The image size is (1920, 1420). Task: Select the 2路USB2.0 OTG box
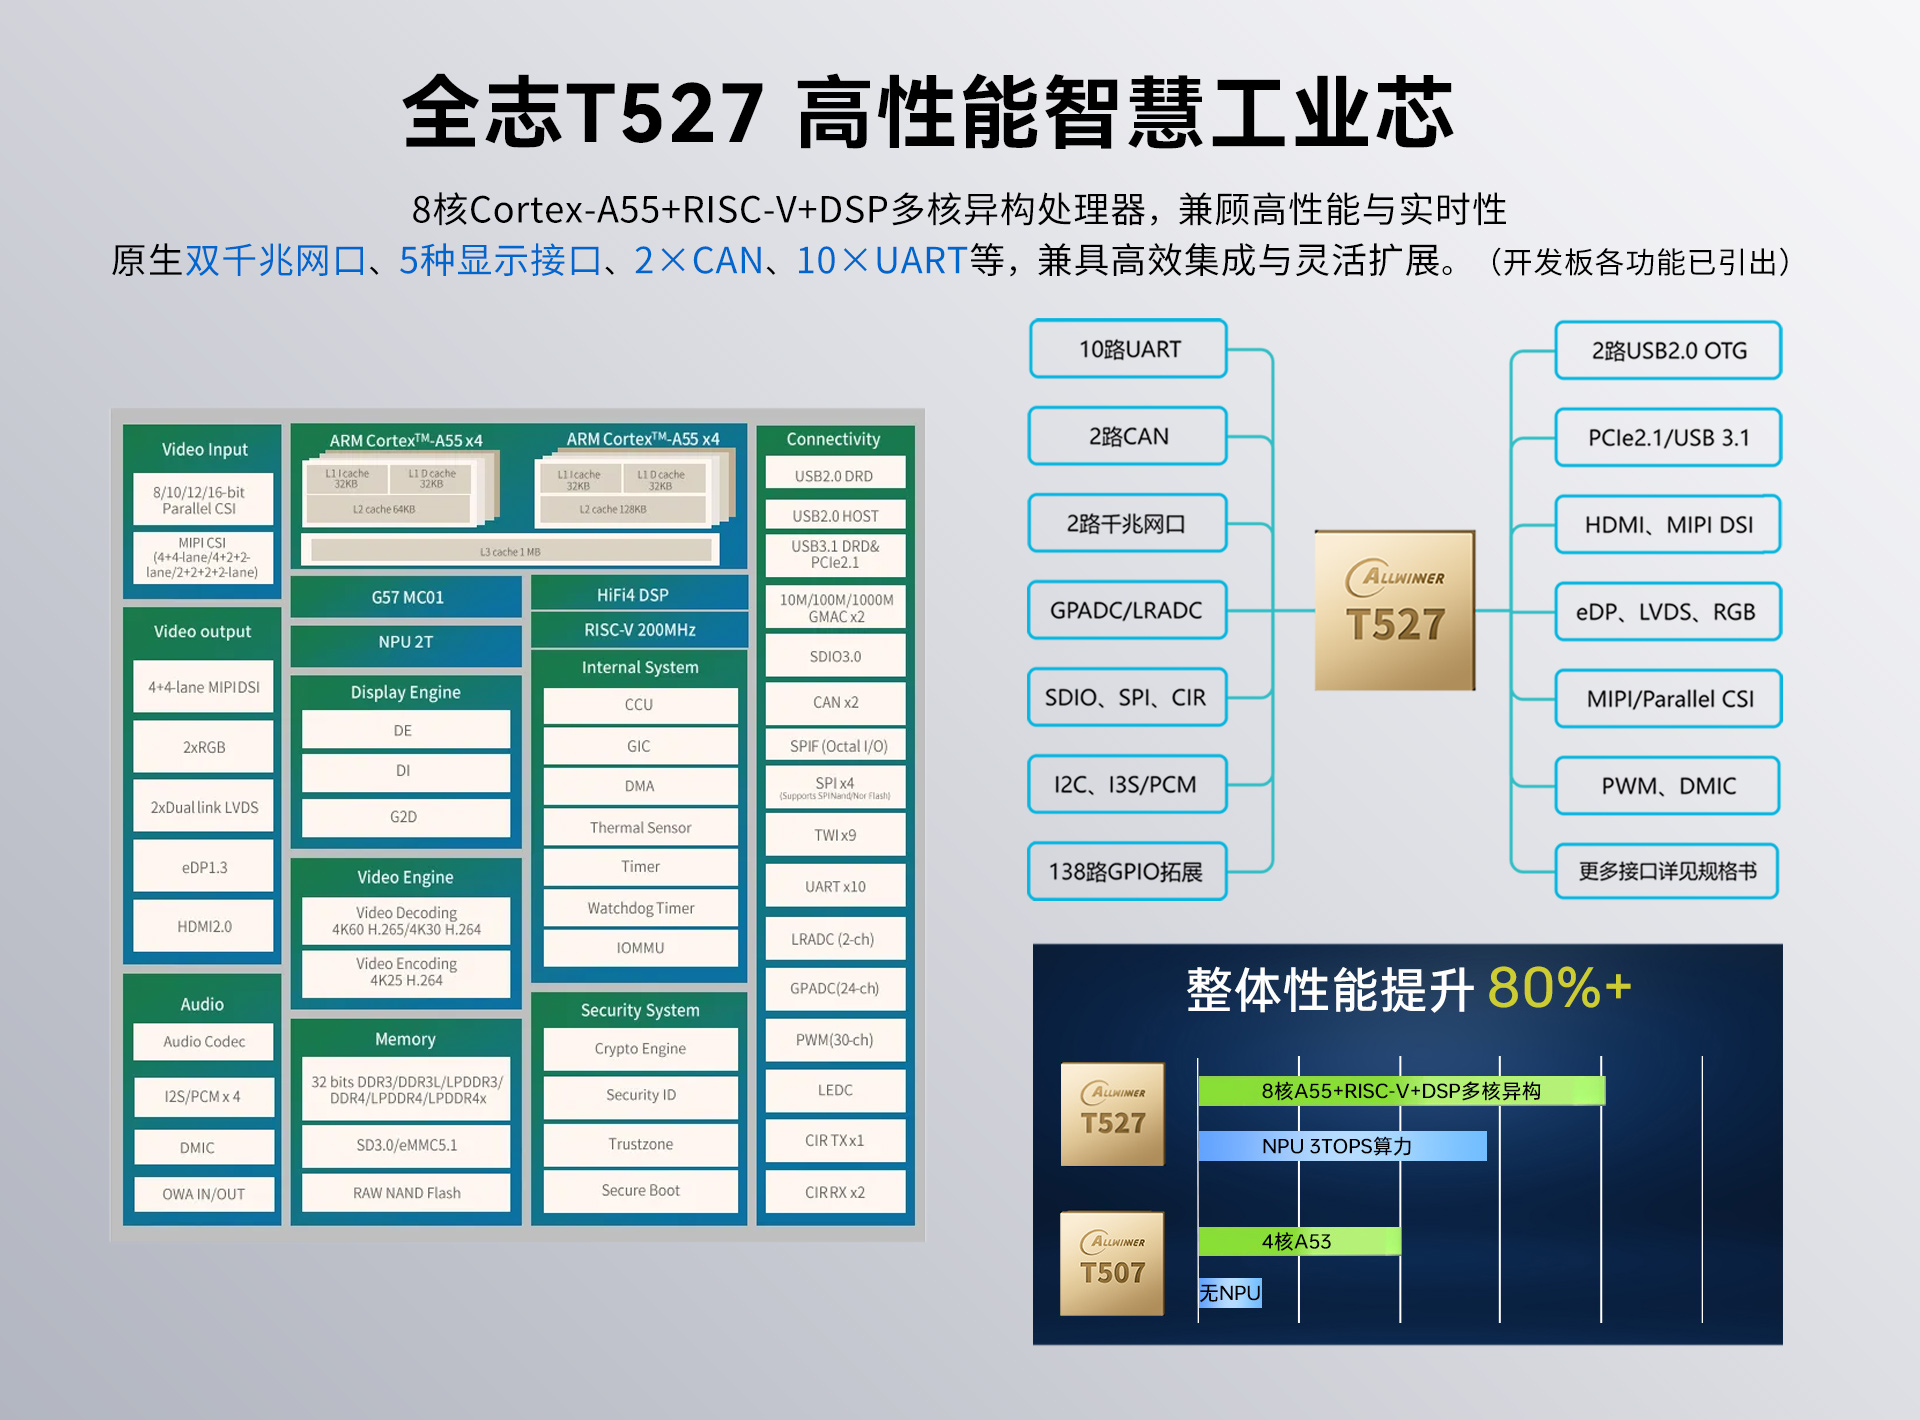click(1668, 350)
